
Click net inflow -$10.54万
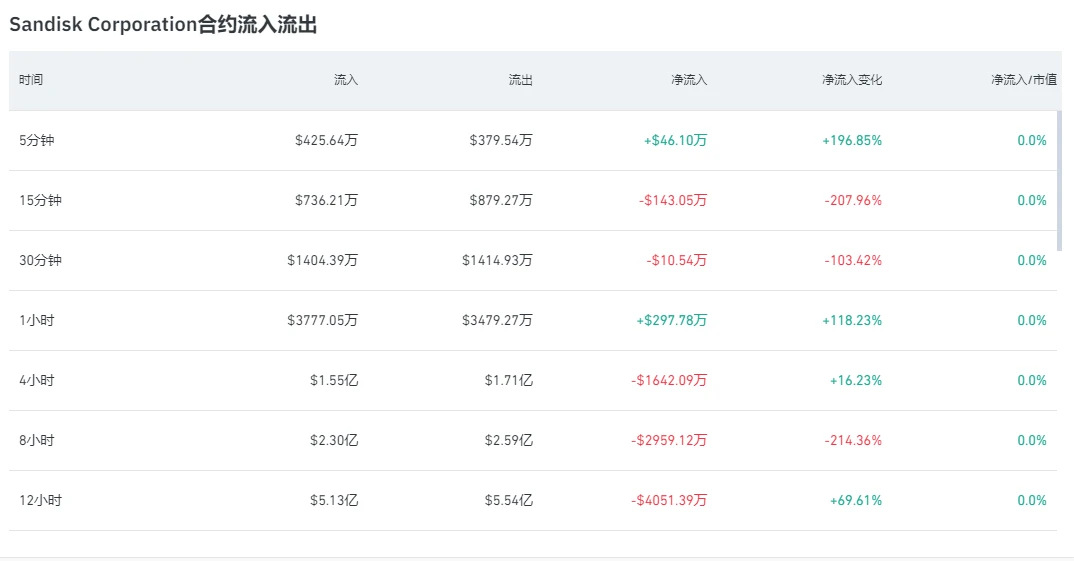(x=677, y=260)
